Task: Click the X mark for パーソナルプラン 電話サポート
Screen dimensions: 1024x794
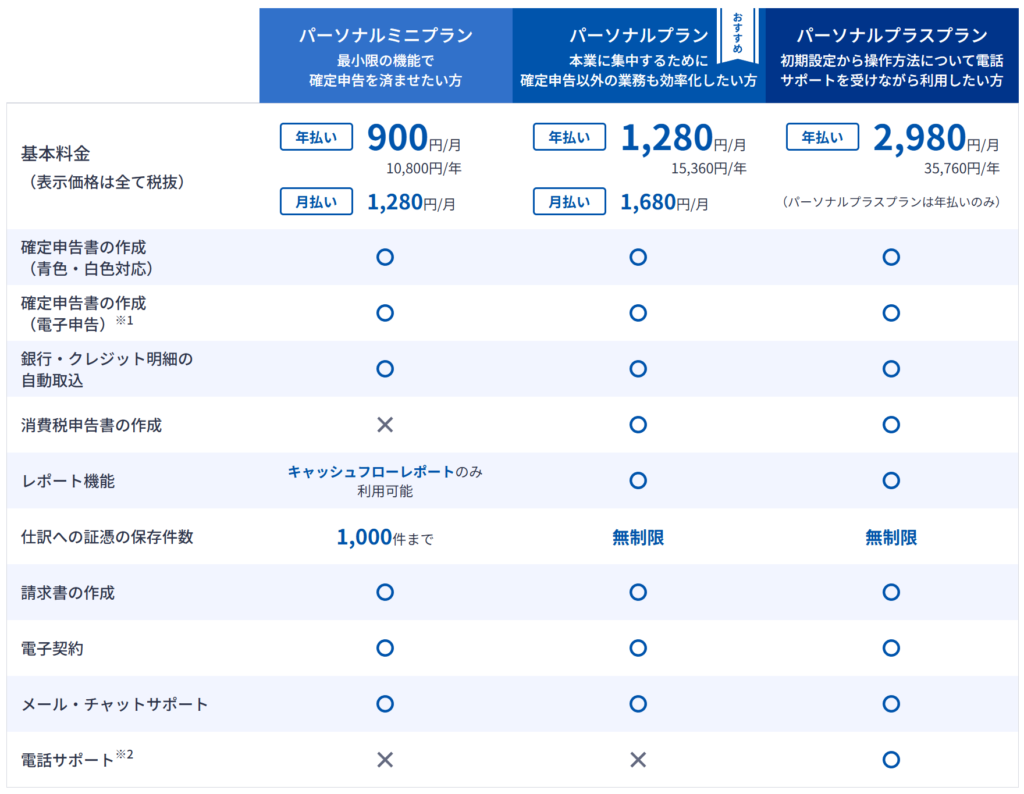Action: click(638, 760)
